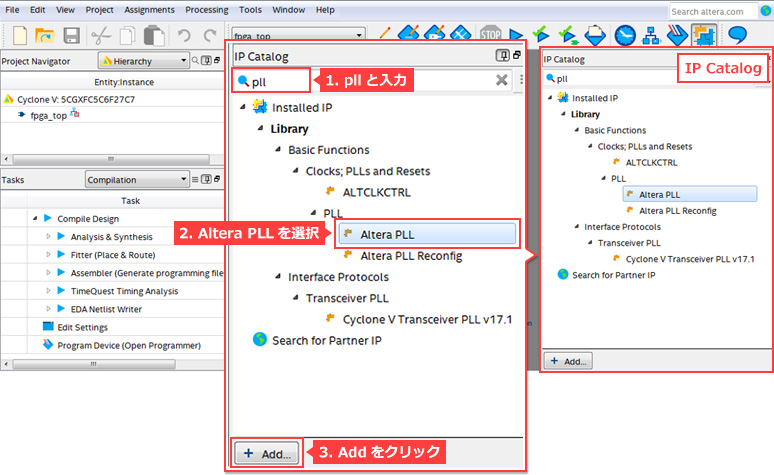Expand the Fitter (Place & Route) task

(x=48, y=255)
